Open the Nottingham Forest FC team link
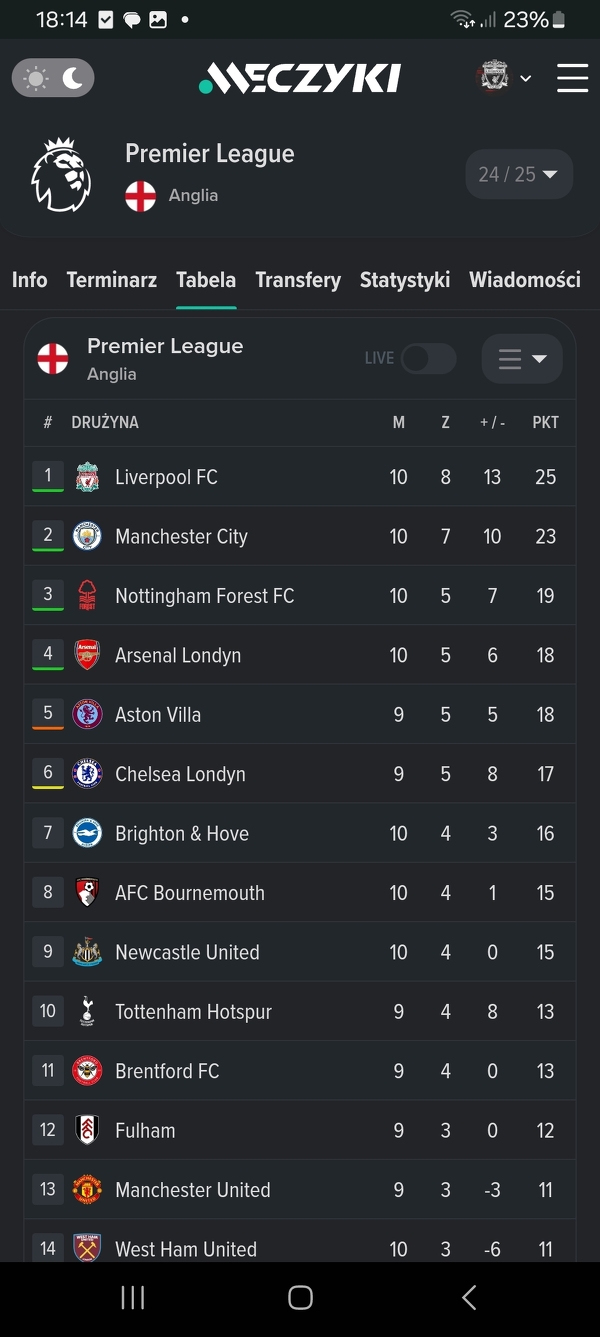Image resolution: width=600 pixels, height=1337 pixels. pyautogui.click(x=205, y=596)
